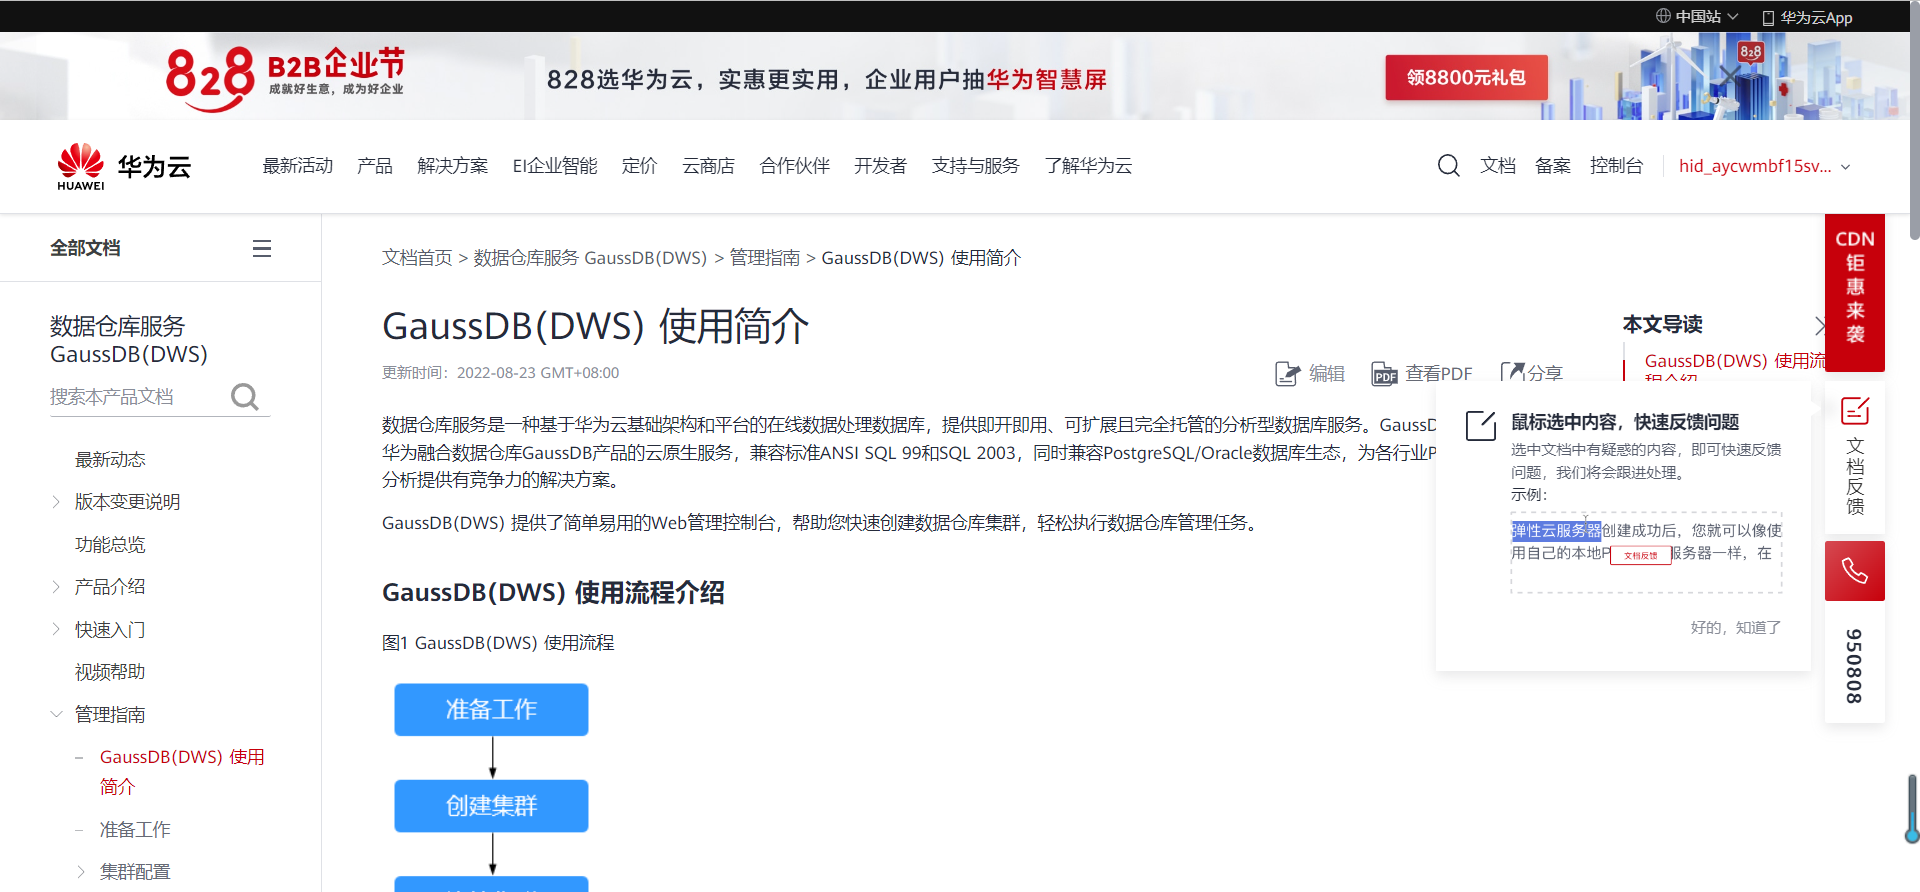Image resolution: width=1920 pixels, height=892 pixels.
Task: Open 视频帮助 in sidebar
Action: (110, 672)
